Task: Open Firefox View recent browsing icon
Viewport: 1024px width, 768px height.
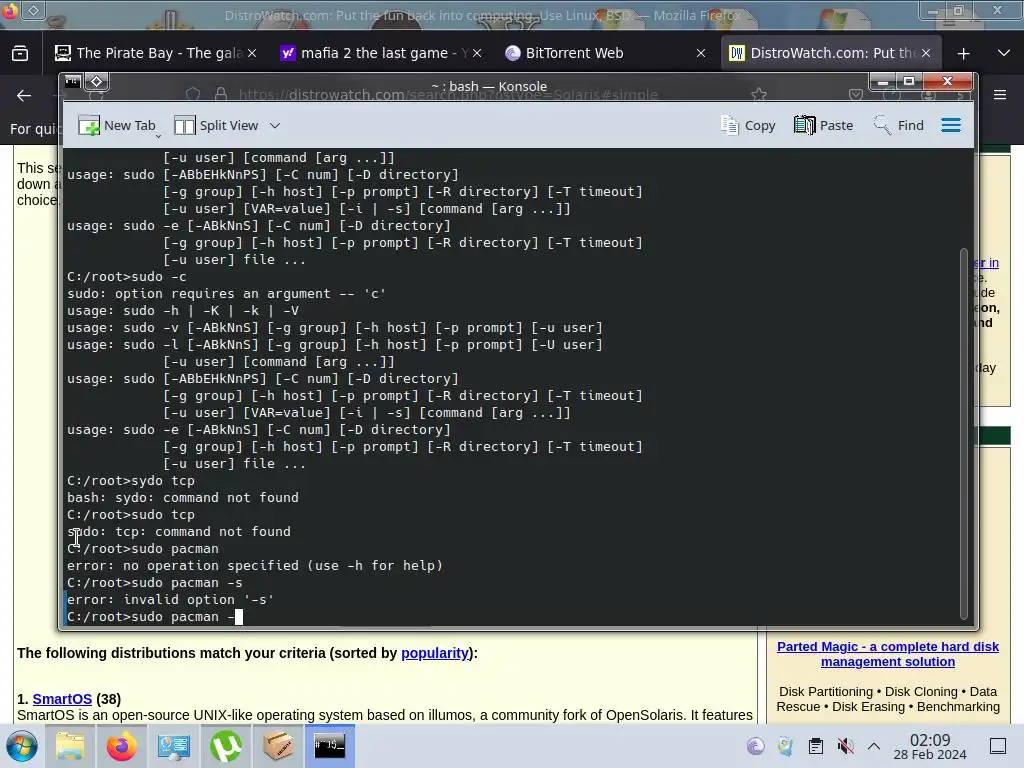Action: (20, 54)
